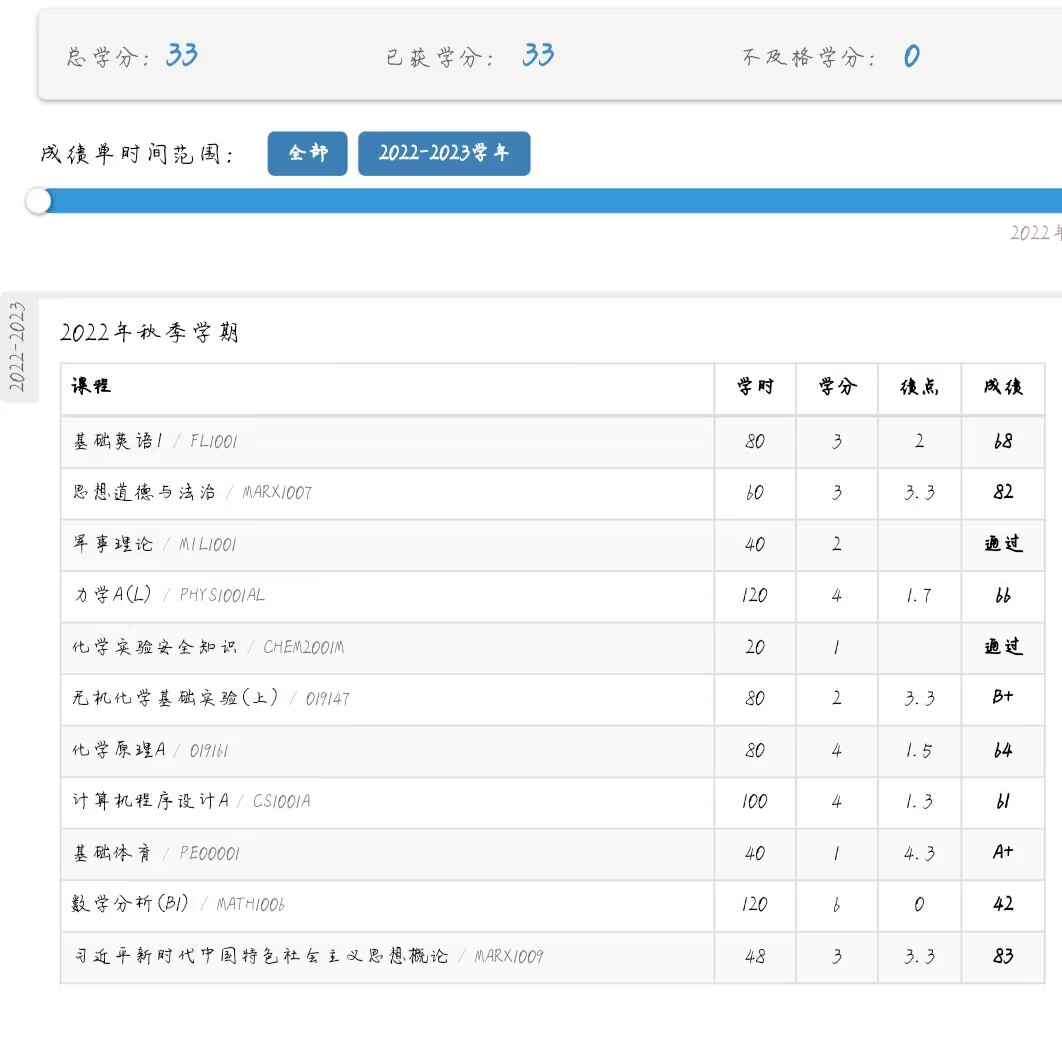Select the 2022-2023学年 button
Screen dimensions: 1062x1048
[x=444, y=154]
